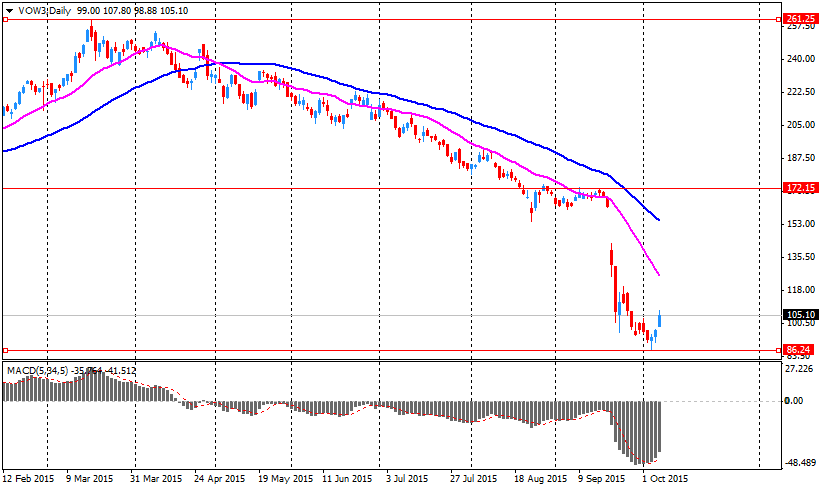Click the 205.00 price axis label
Image resolution: width=821 pixels, height=487 pixels.
click(801, 125)
